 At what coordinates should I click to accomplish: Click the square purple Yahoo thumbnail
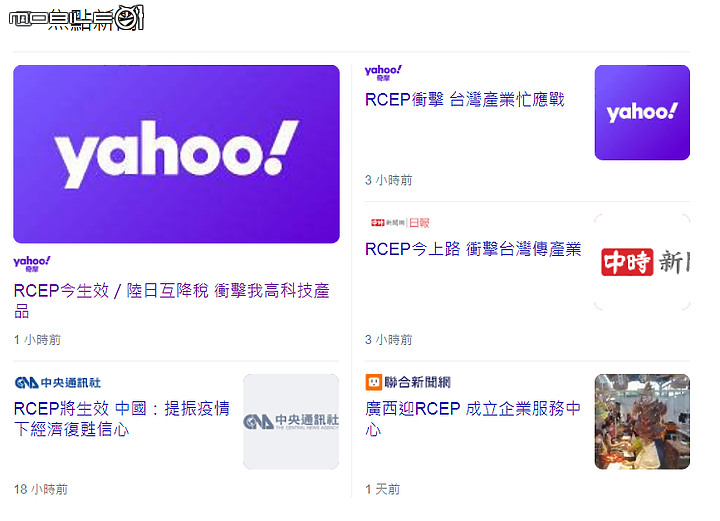(642, 112)
